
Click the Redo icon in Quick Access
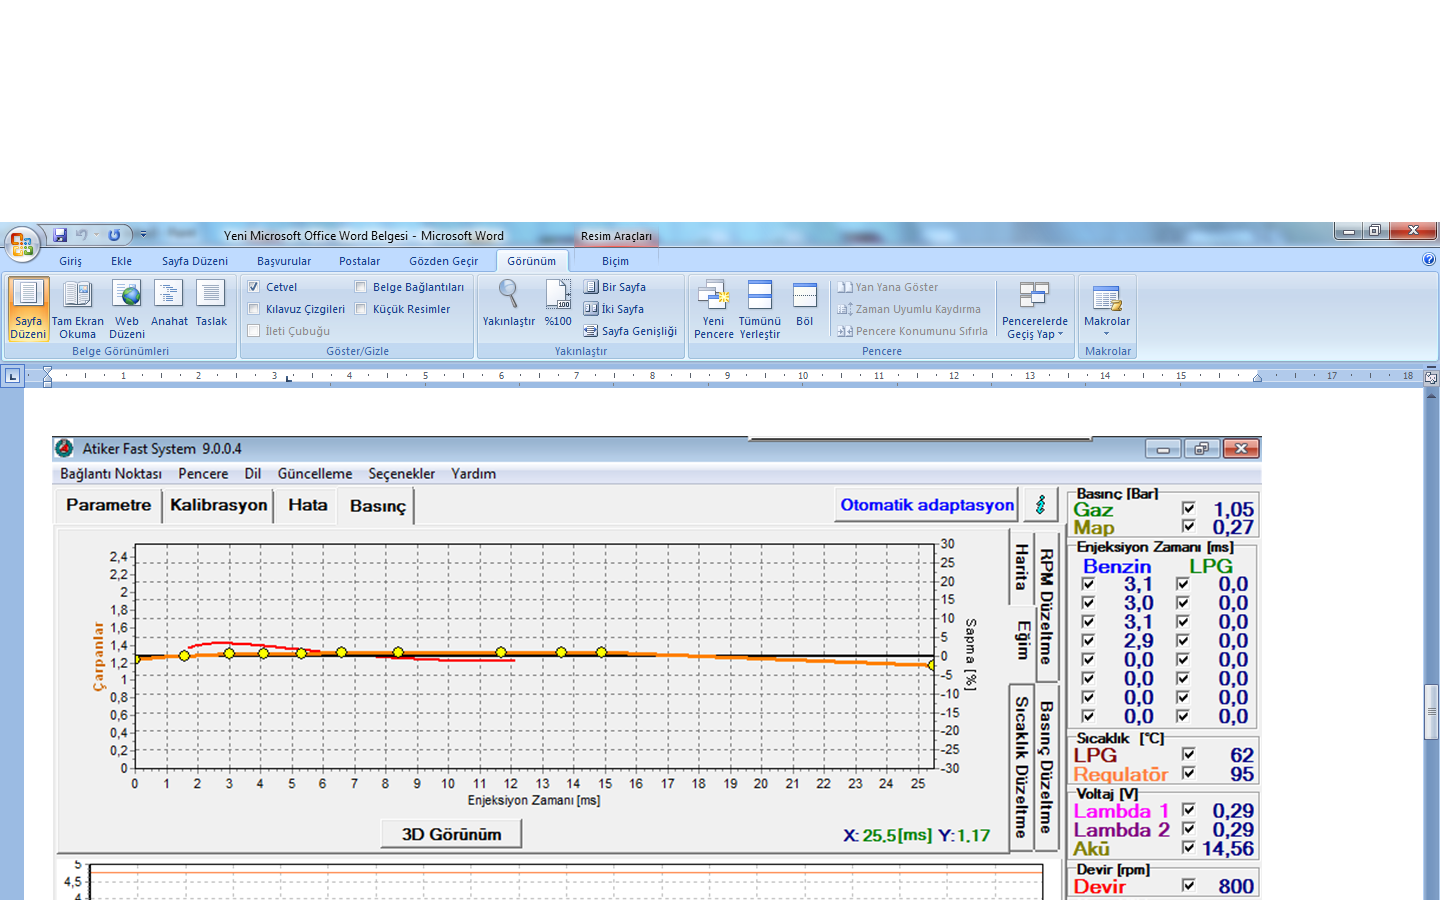pyautogui.click(x=114, y=235)
